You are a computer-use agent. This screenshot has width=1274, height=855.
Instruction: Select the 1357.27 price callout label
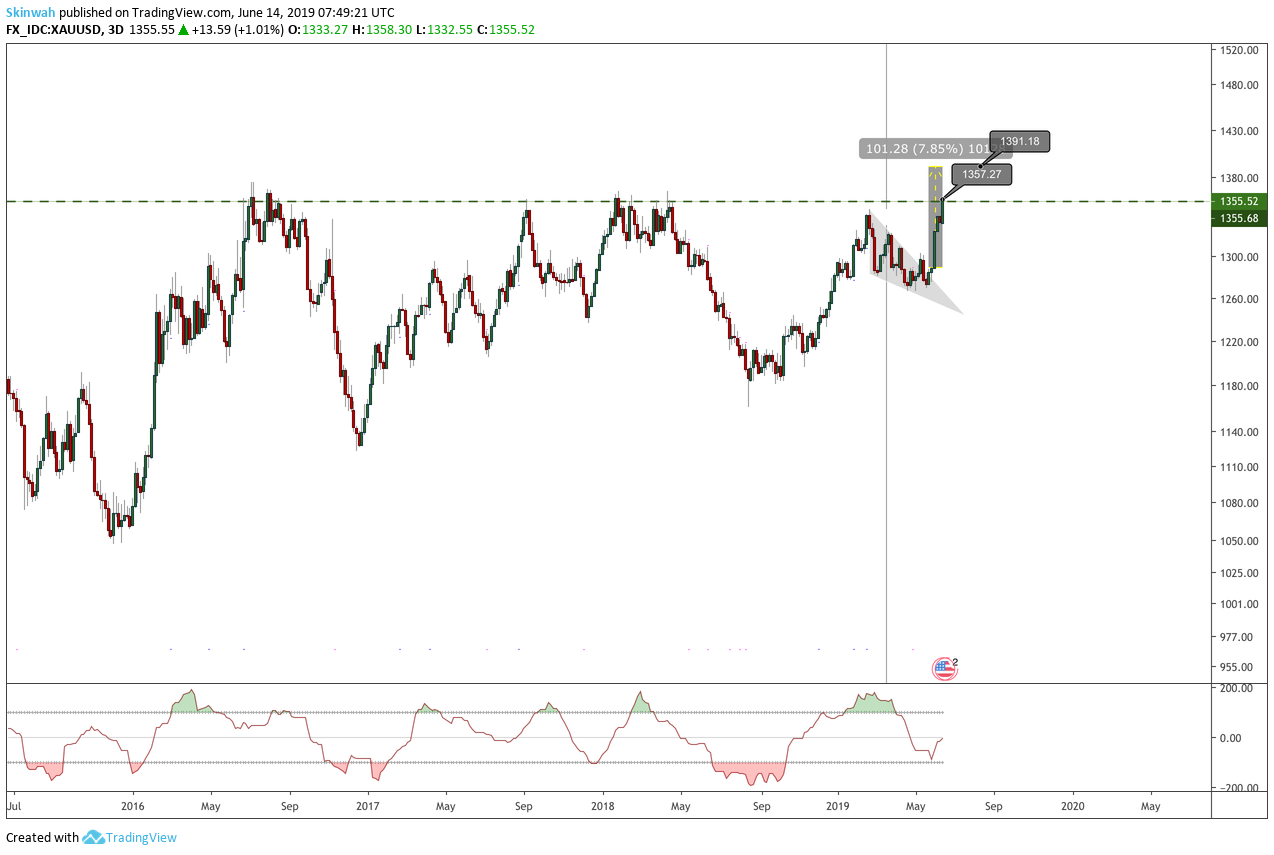pyautogui.click(x=982, y=174)
